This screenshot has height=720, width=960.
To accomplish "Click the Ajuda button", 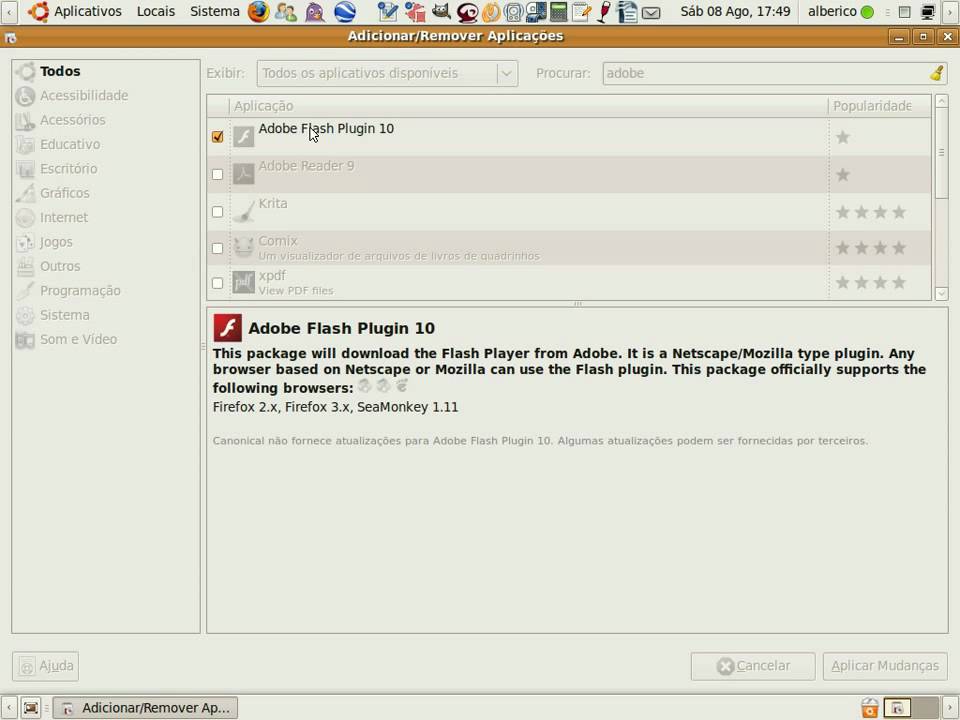I will pyautogui.click(x=45, y=666).
